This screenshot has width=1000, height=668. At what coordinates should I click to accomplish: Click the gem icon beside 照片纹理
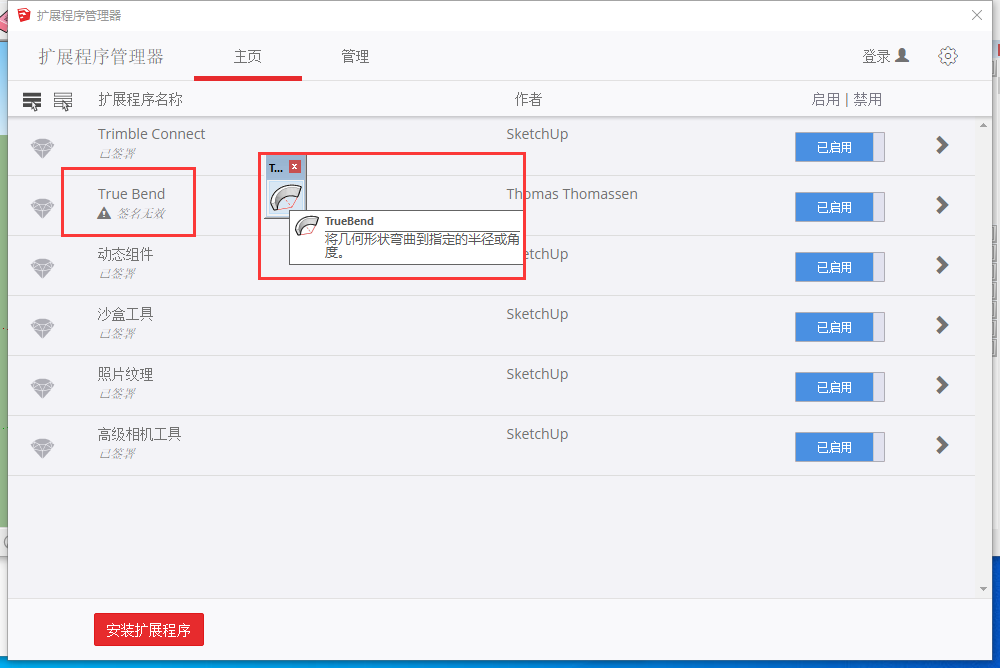43,388
